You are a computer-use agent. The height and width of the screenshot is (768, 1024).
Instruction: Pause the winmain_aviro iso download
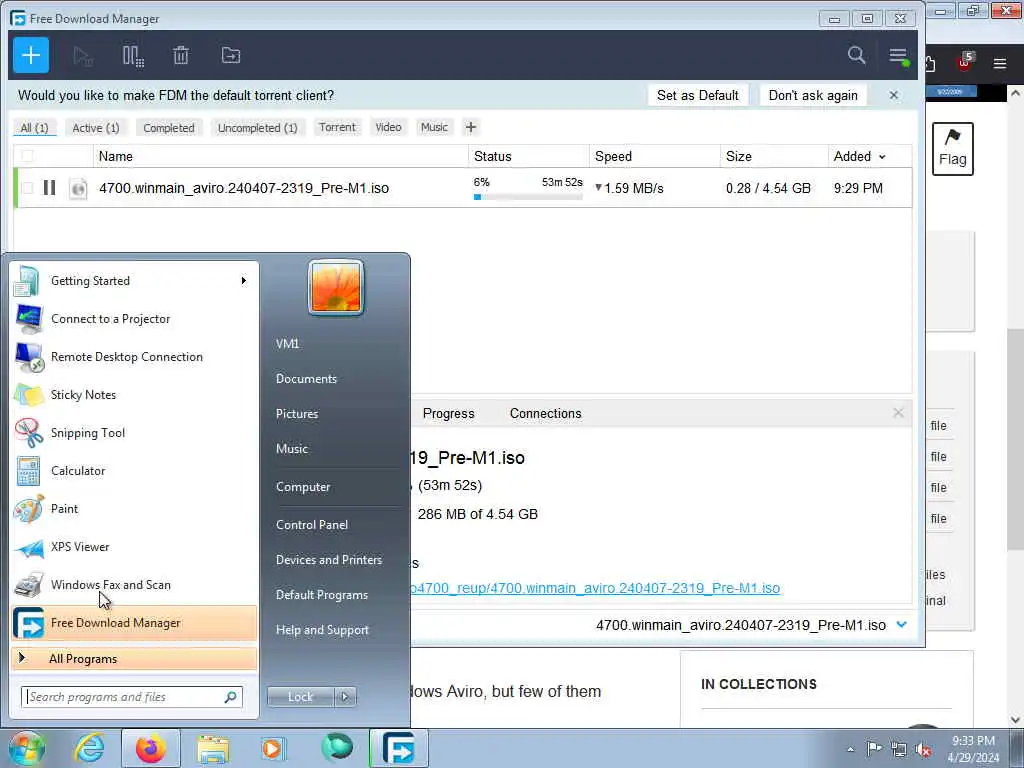tap(49, 188)
